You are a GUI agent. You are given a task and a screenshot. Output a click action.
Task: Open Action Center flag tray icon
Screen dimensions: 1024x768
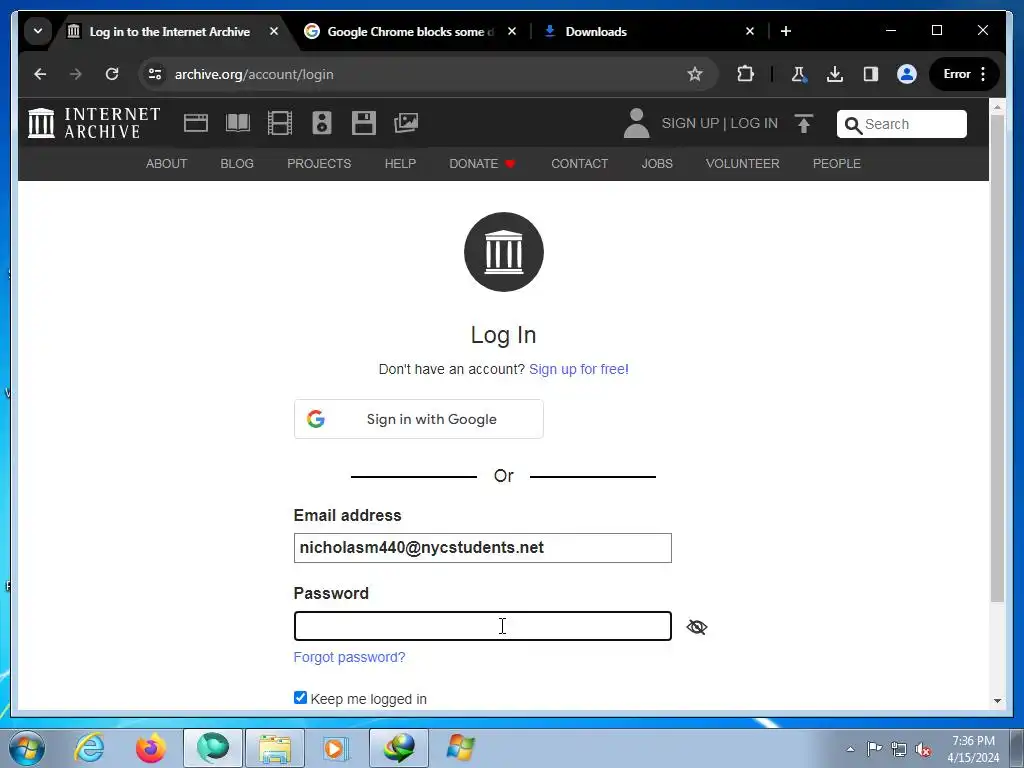click(x=874, y=749)
